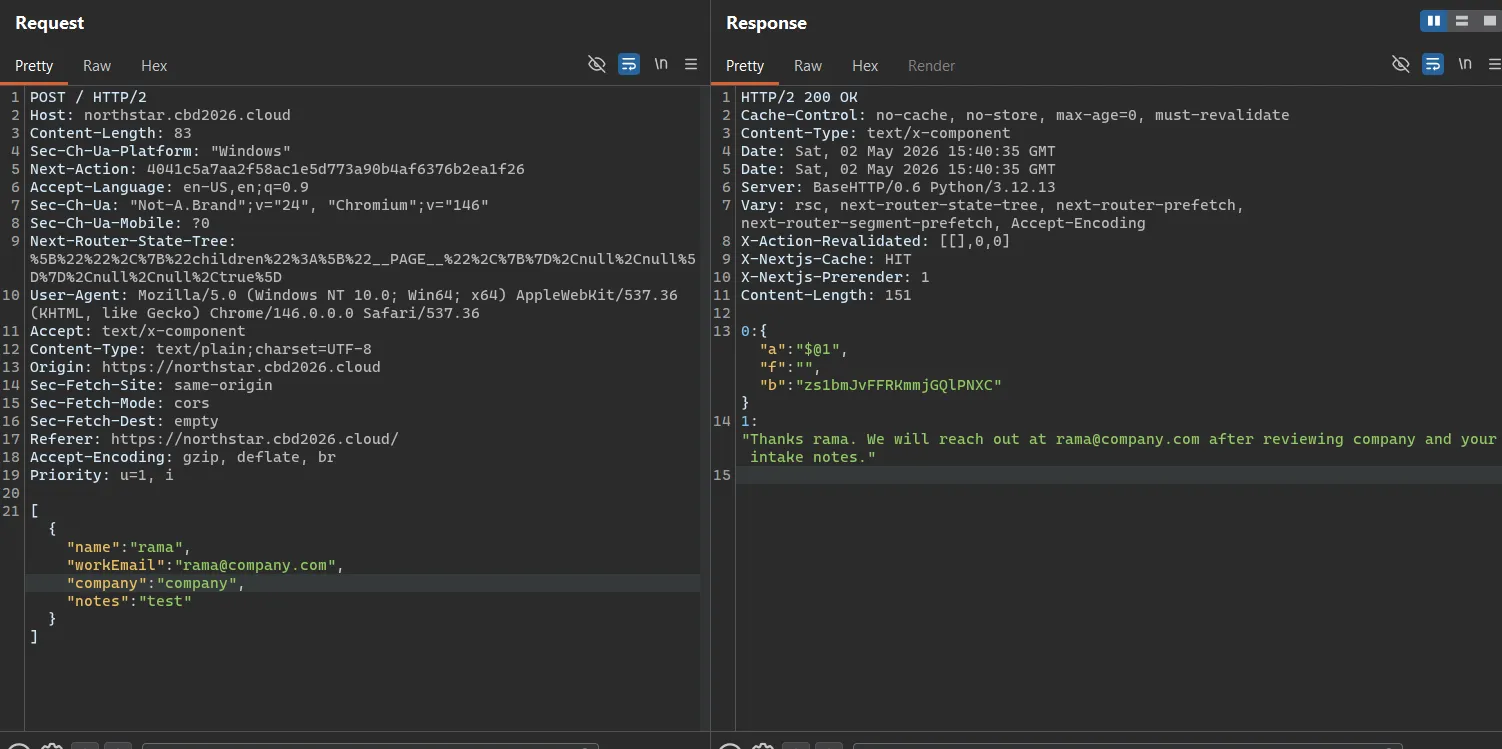Switch Request view to Raw tab
The height and width of the screenshot is (749, 1502).
(97, 65)
